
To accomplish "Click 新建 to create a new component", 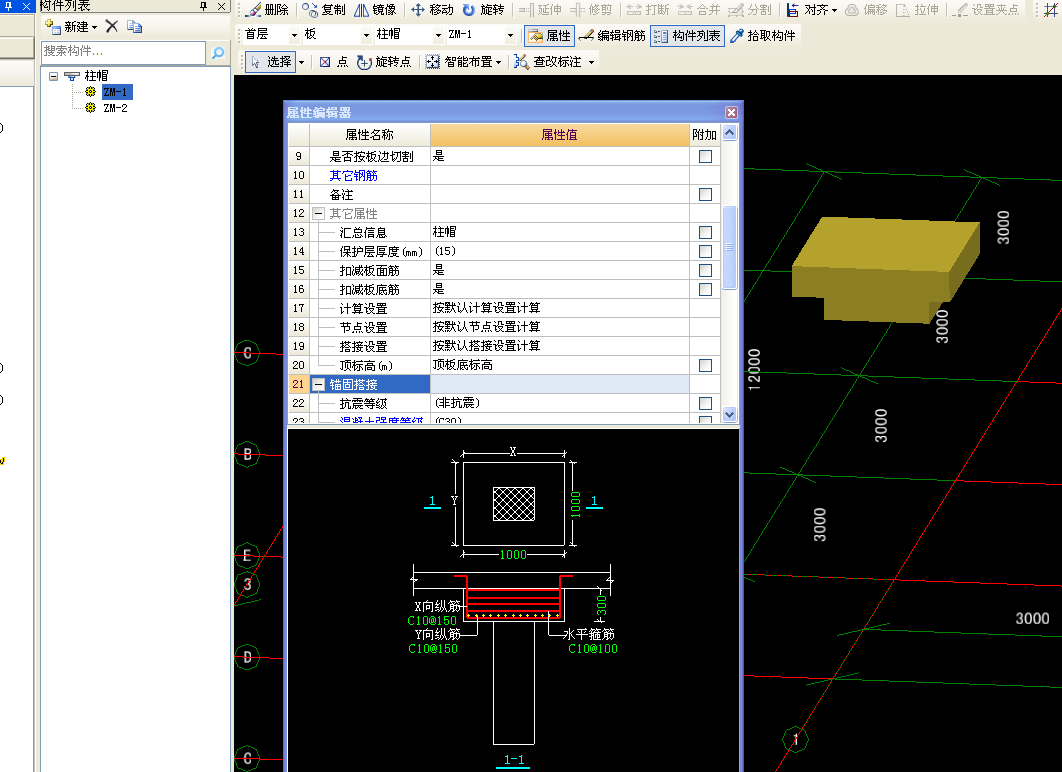I will point(71,26).
